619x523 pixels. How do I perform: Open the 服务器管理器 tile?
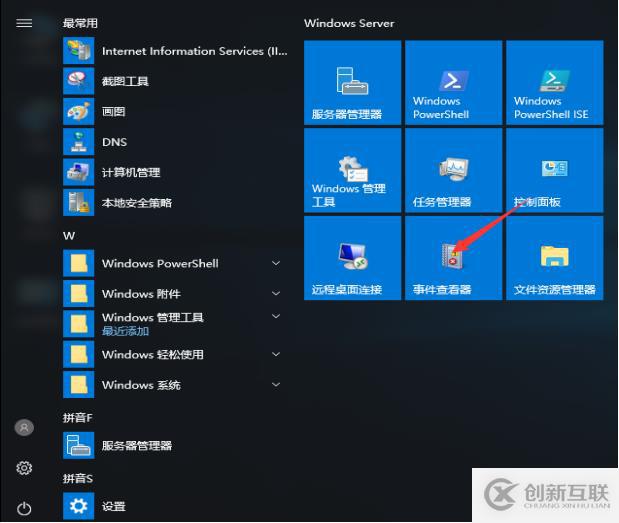point(353,82)
